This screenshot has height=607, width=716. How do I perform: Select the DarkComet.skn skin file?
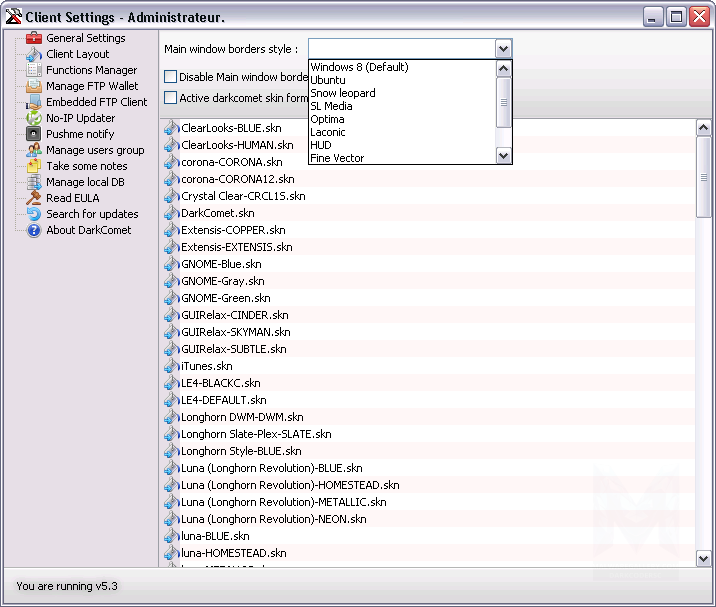click(x=217, y=213)
